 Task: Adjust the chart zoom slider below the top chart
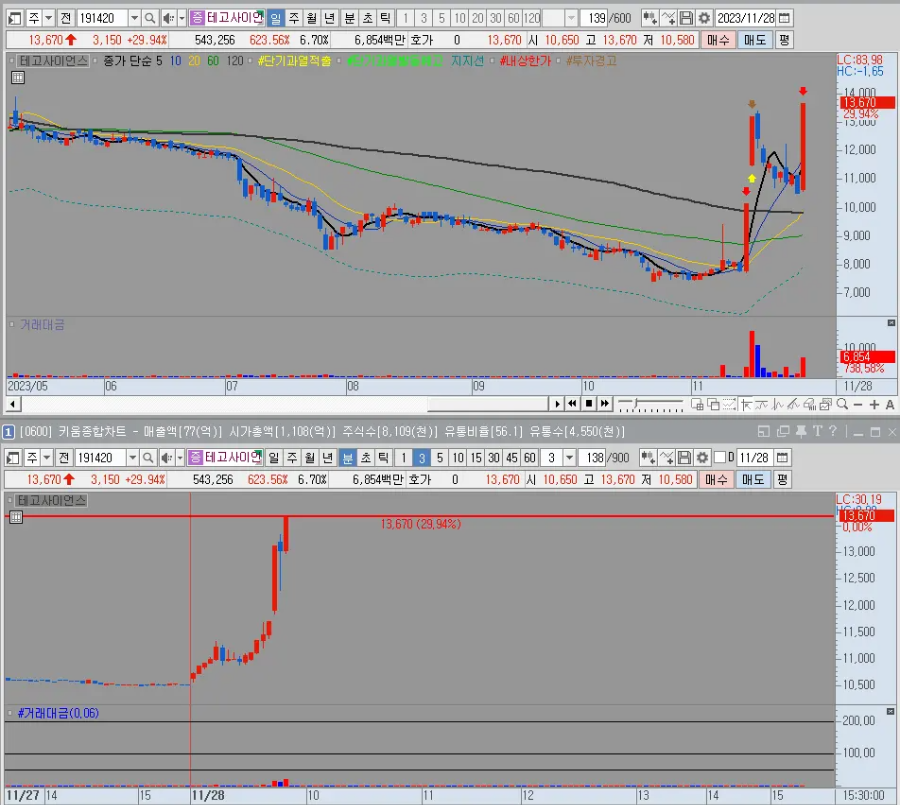click(x=651, y=404)
